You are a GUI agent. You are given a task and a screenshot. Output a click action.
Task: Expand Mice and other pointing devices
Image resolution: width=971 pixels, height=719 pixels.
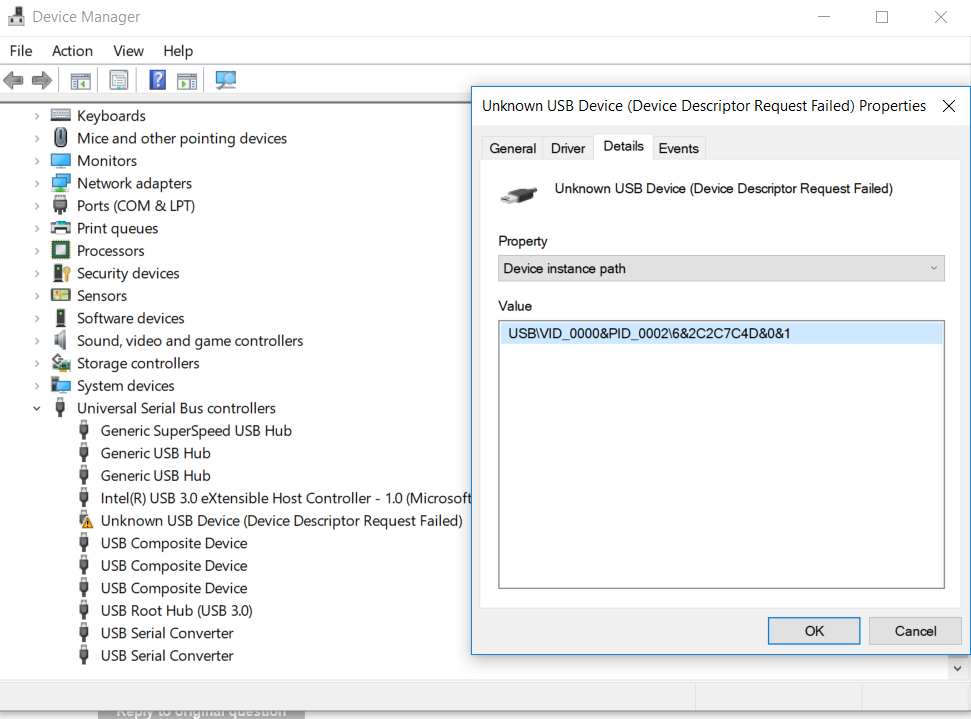coord(37,138)
